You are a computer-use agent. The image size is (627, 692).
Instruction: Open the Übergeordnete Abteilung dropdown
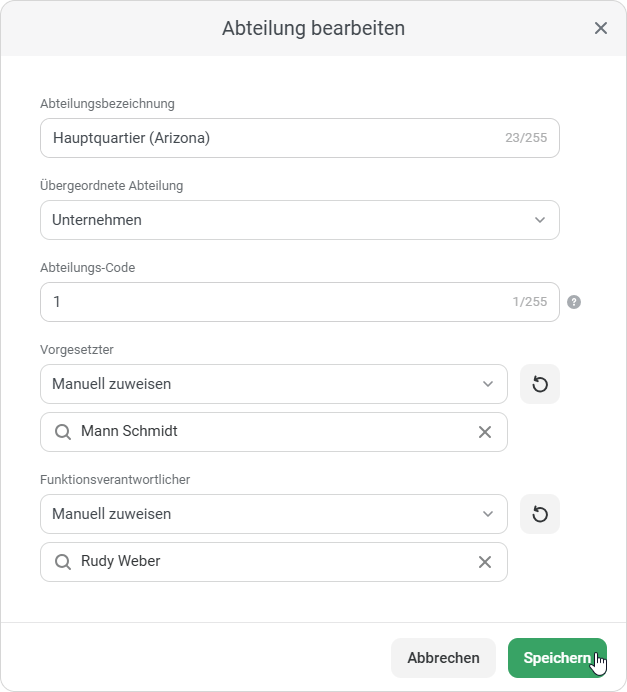[299, 220]
